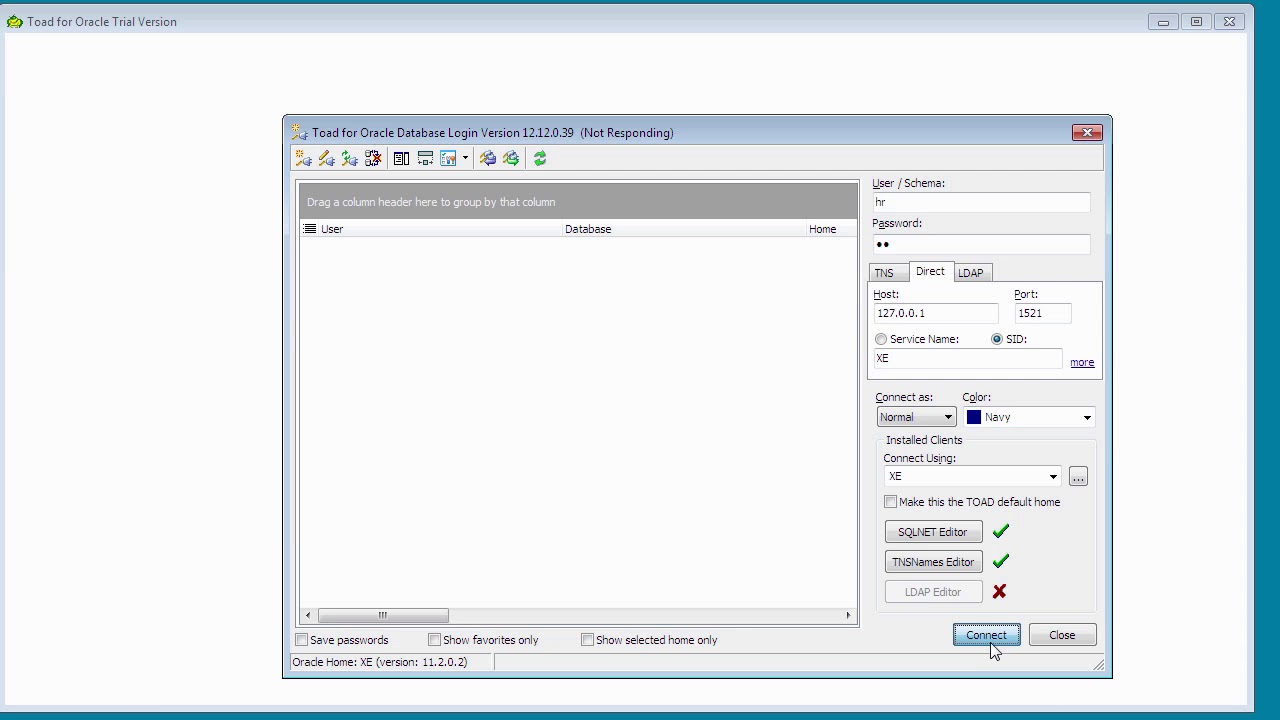1280x720 pixels.
Task: Toggle Save passwords checkbox
Action: click(302, 640)
